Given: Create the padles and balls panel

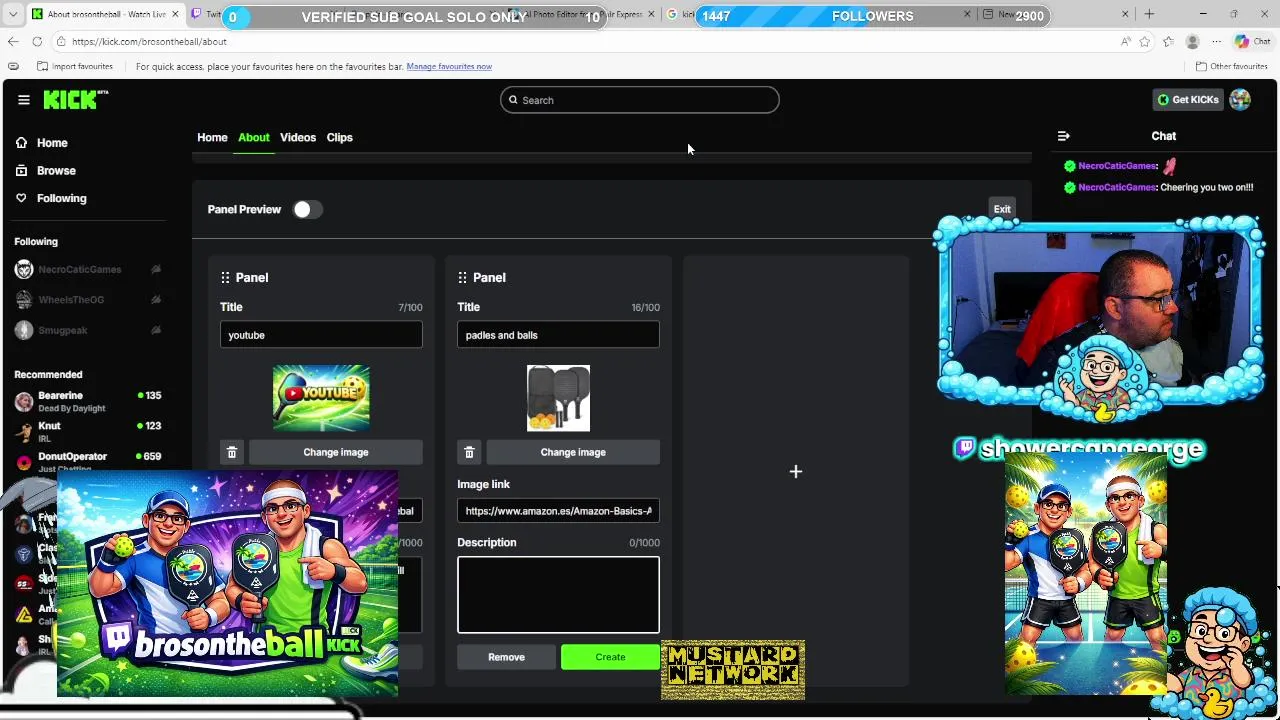Looking at the screenshot, I should (610, 657).
